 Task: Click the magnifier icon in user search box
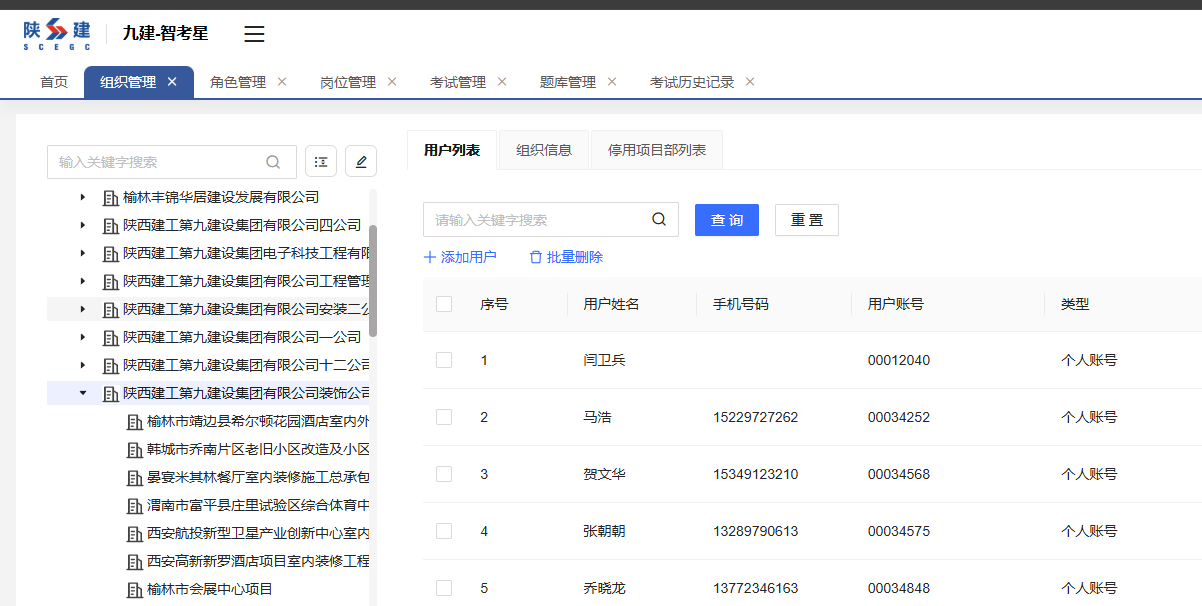tap(659, 220)
